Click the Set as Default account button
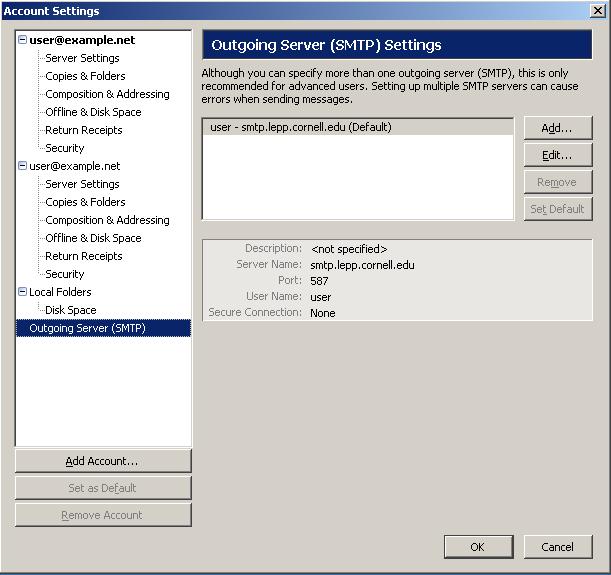The image size is (611, 575). 103,488
